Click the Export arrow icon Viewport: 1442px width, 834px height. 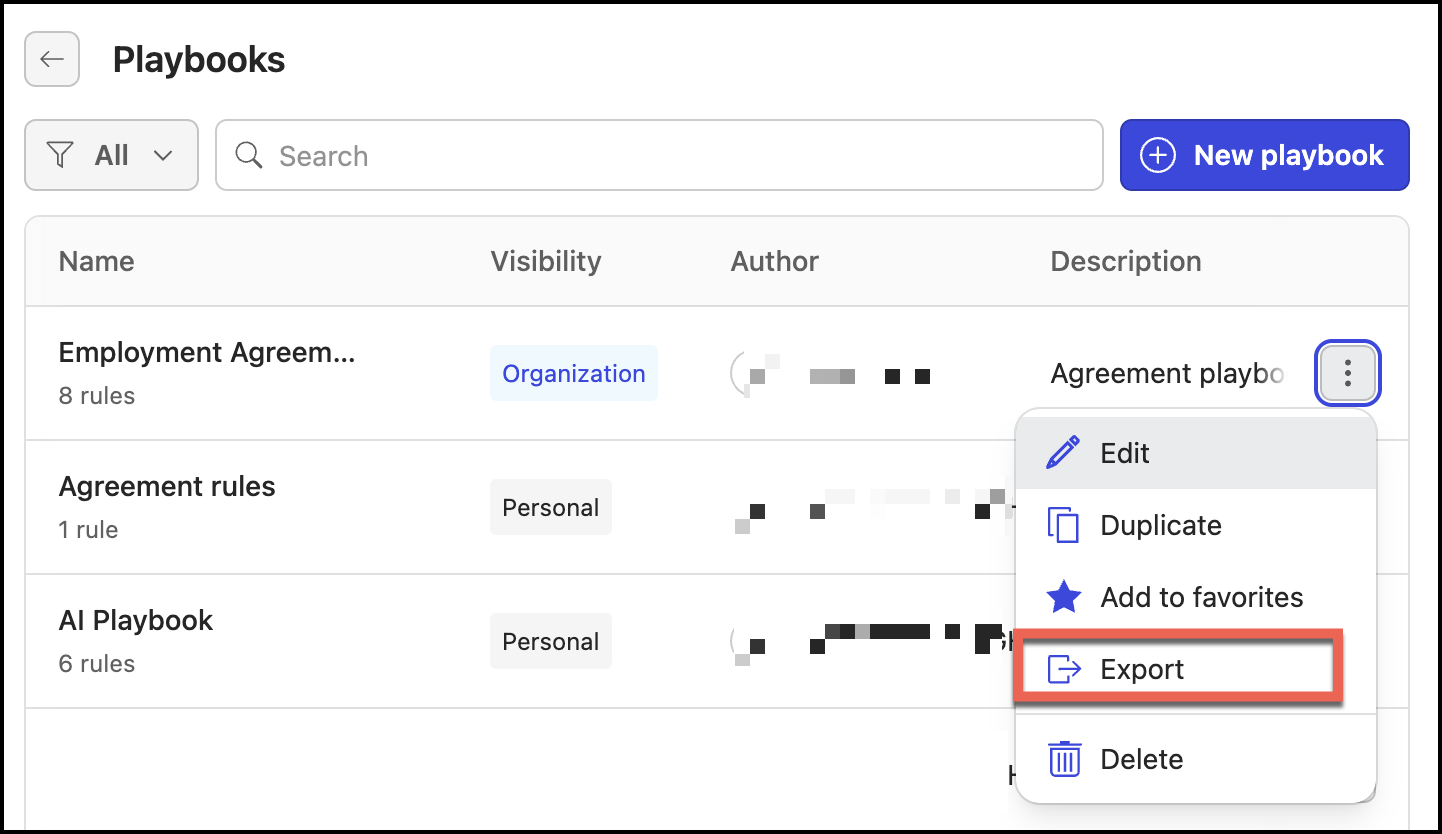pos(1064,669)
